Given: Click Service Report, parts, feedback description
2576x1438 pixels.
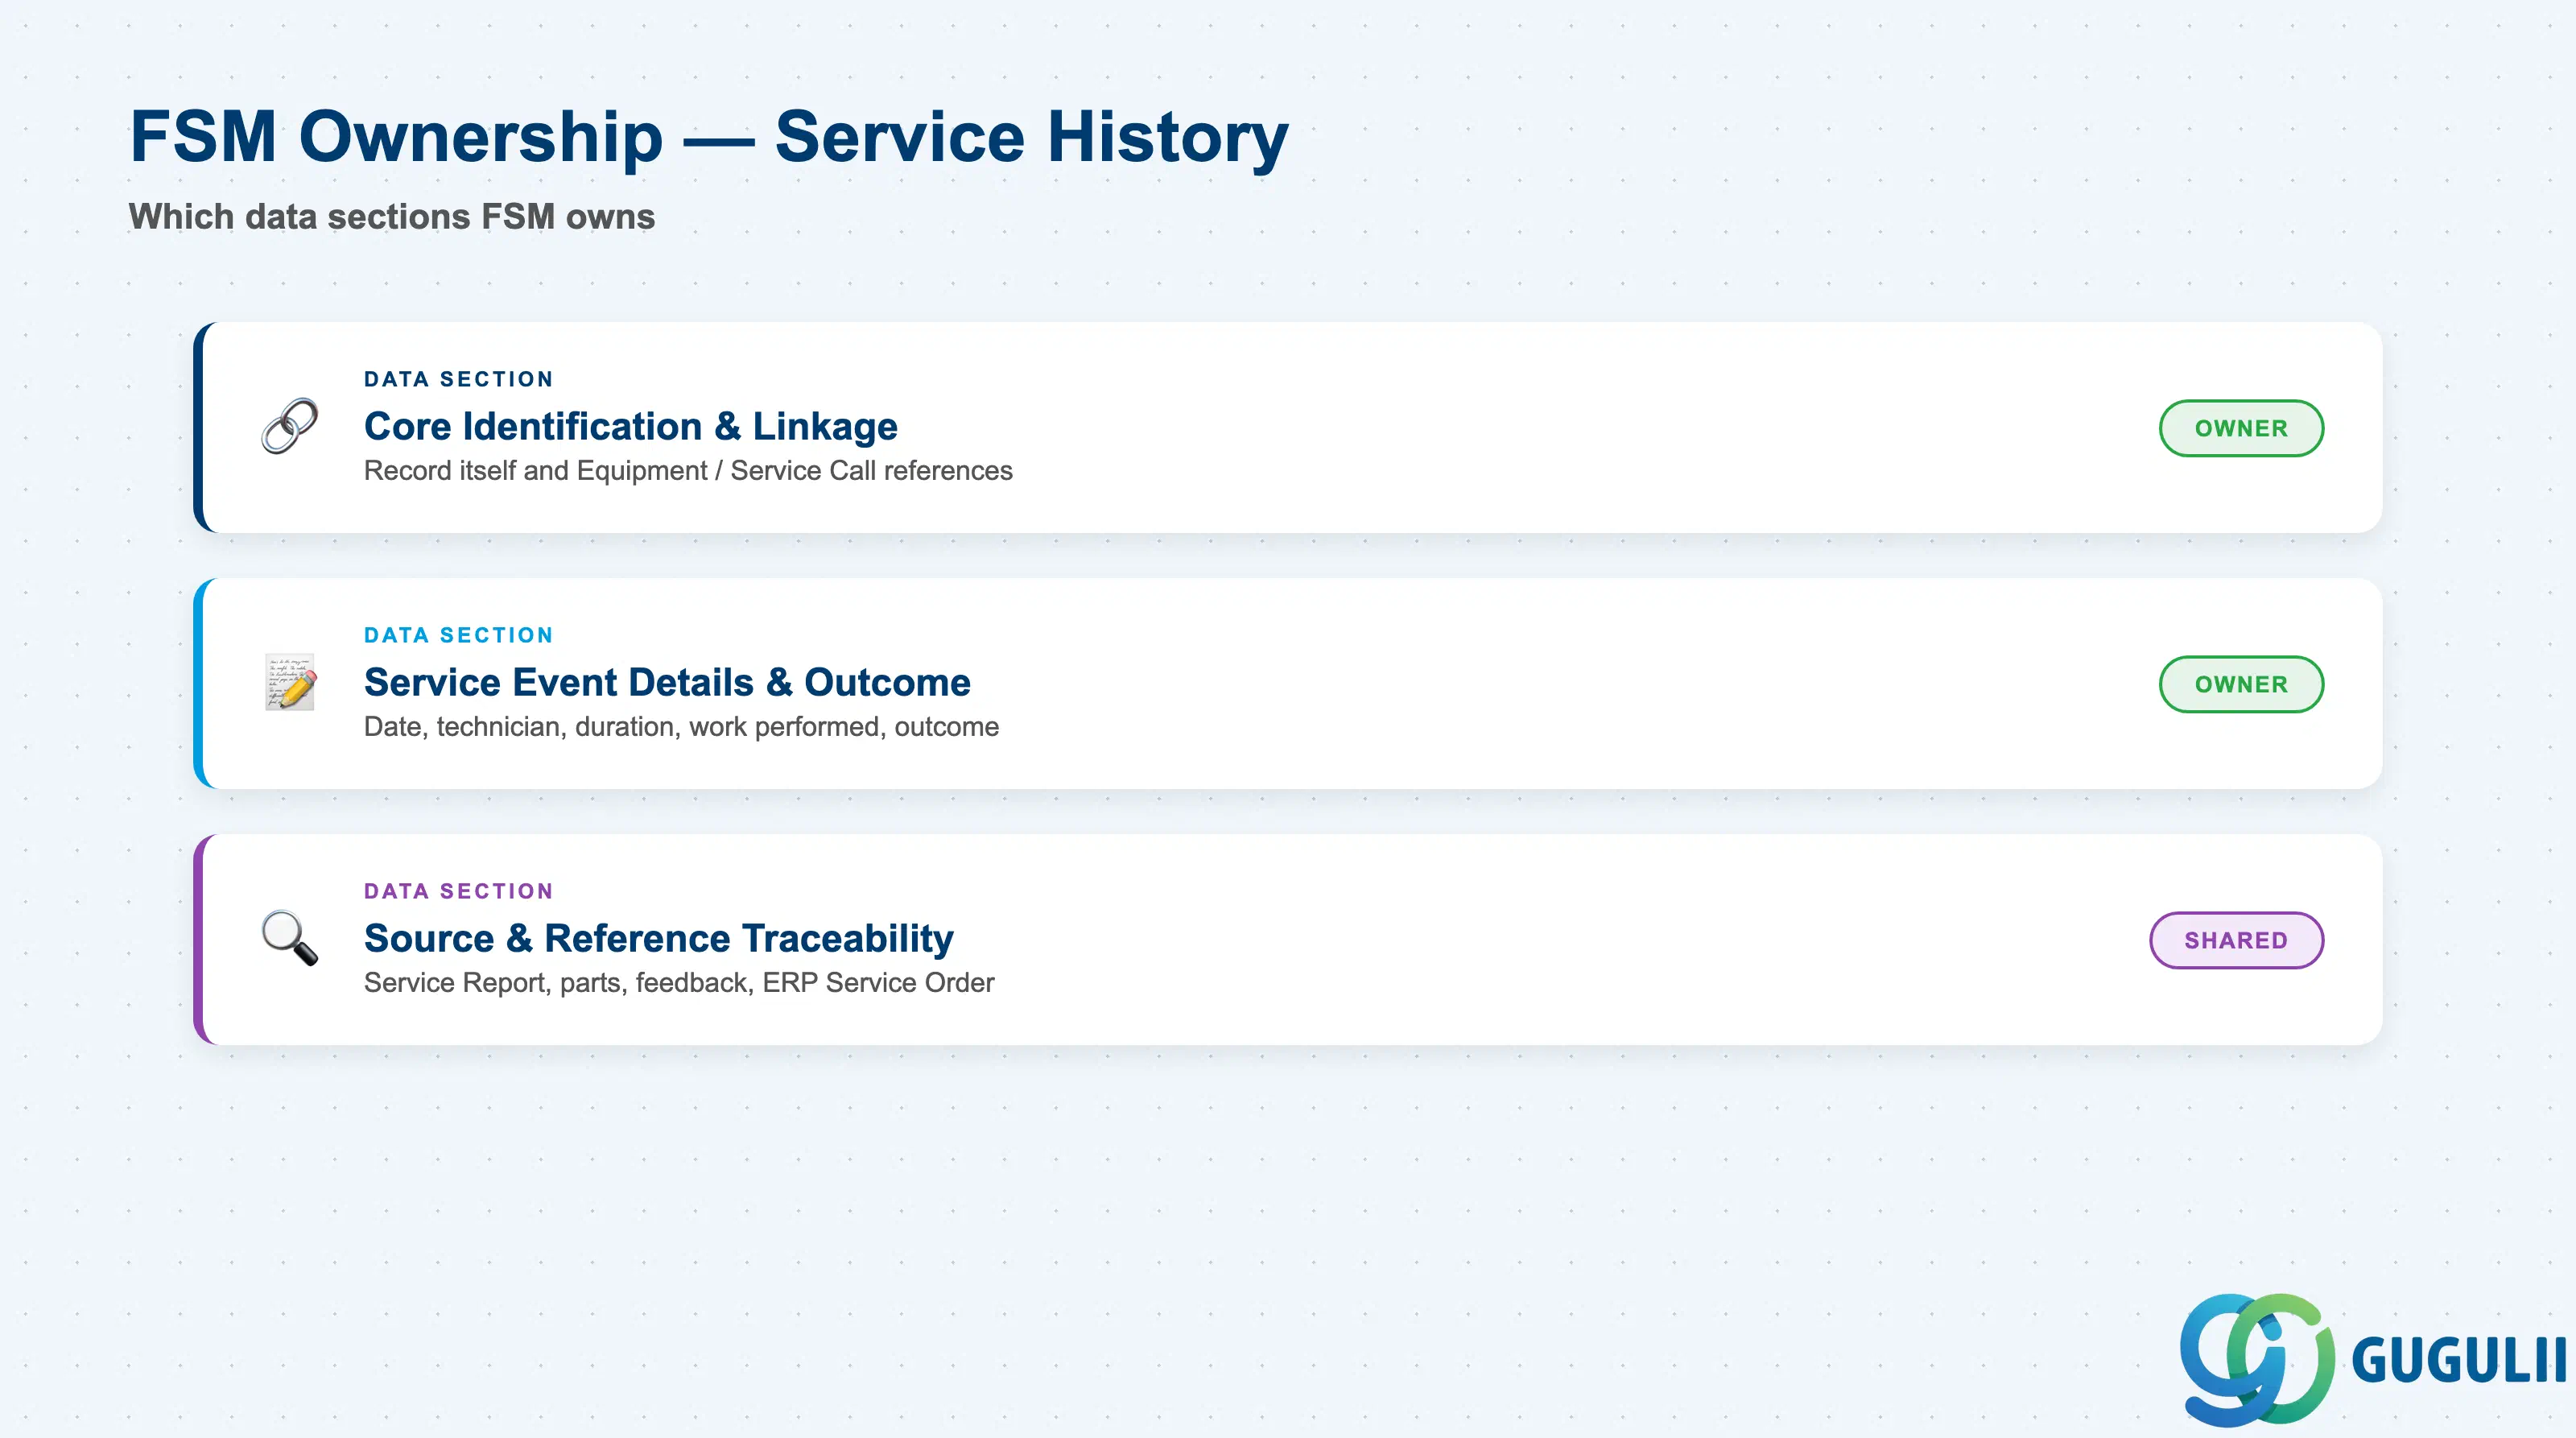Looking at the screenshot, I should (679, 983).
